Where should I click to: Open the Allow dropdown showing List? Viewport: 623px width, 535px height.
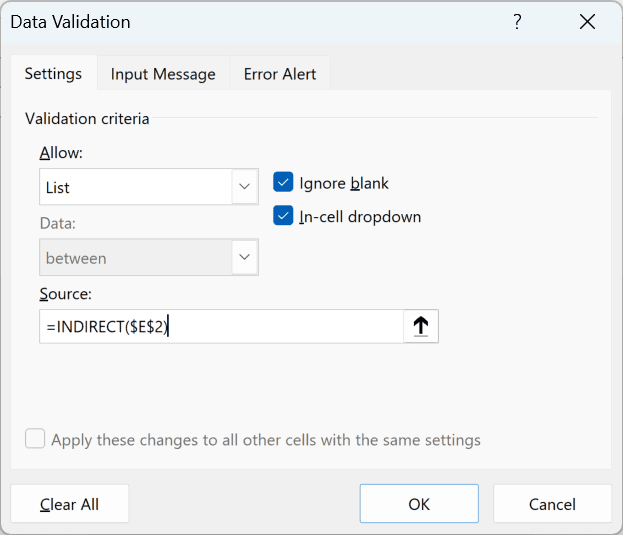click(149, 187)
